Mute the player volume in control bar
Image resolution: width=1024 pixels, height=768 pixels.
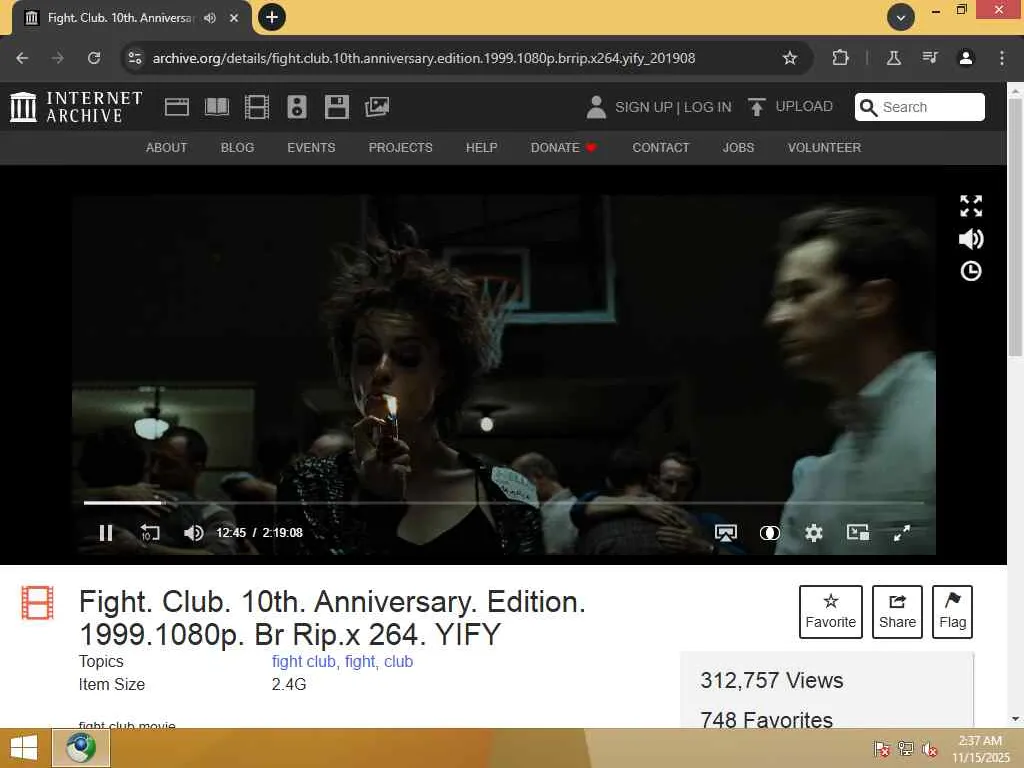[193, 533]
